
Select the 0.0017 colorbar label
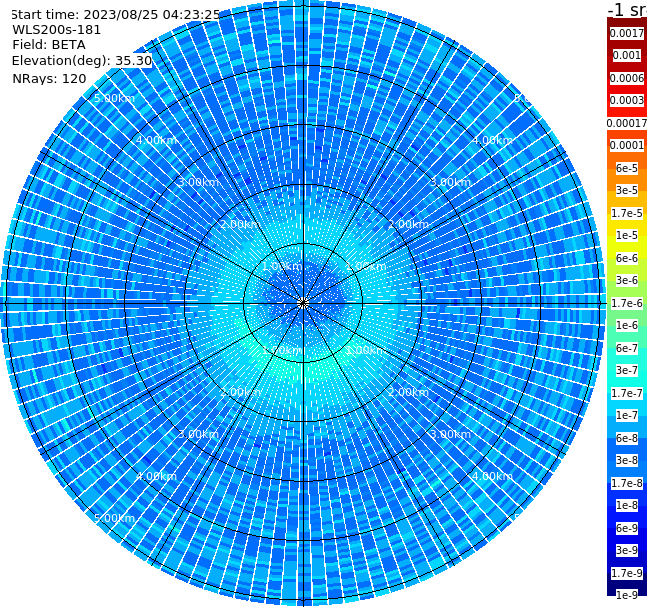click(627, 33)
